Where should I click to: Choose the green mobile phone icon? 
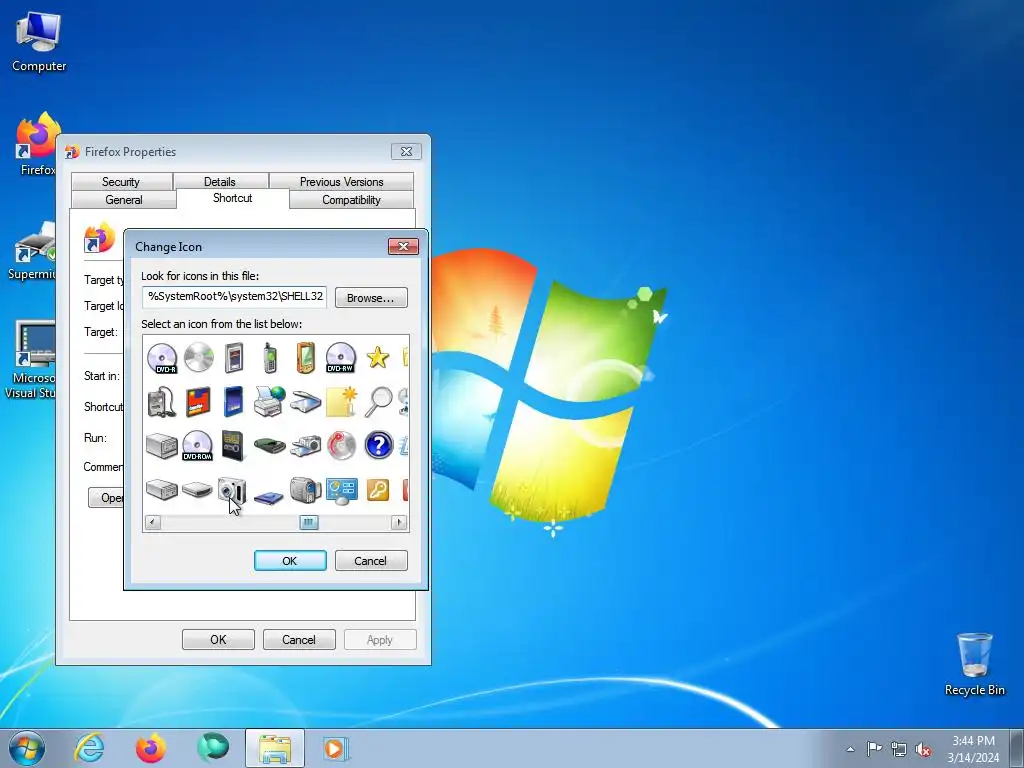coord(270,358)
